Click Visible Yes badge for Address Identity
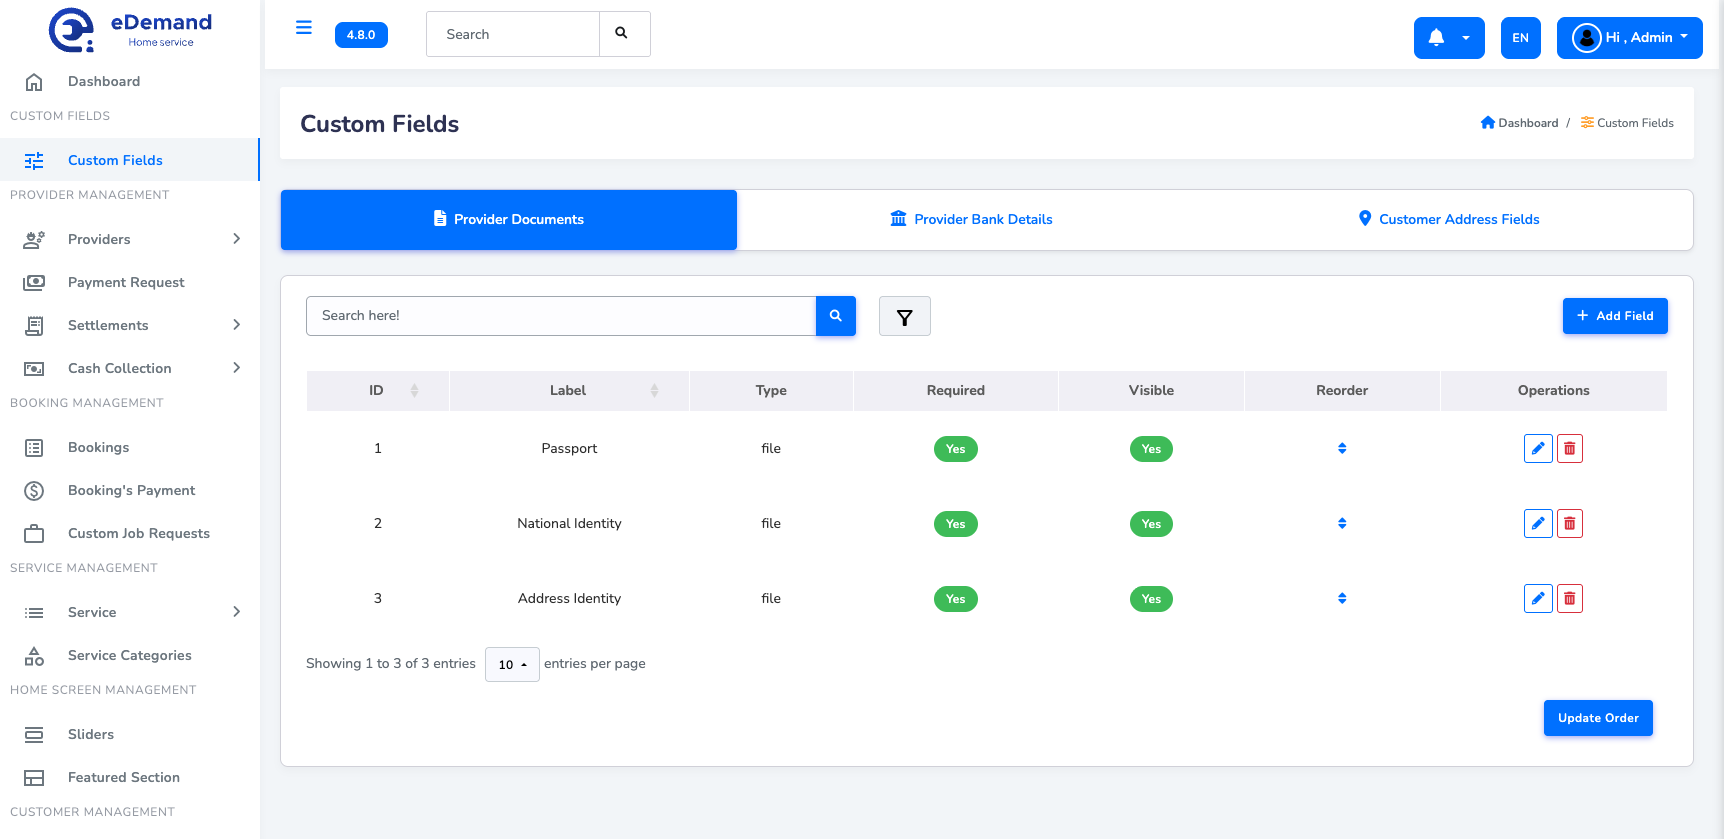 1151,599
